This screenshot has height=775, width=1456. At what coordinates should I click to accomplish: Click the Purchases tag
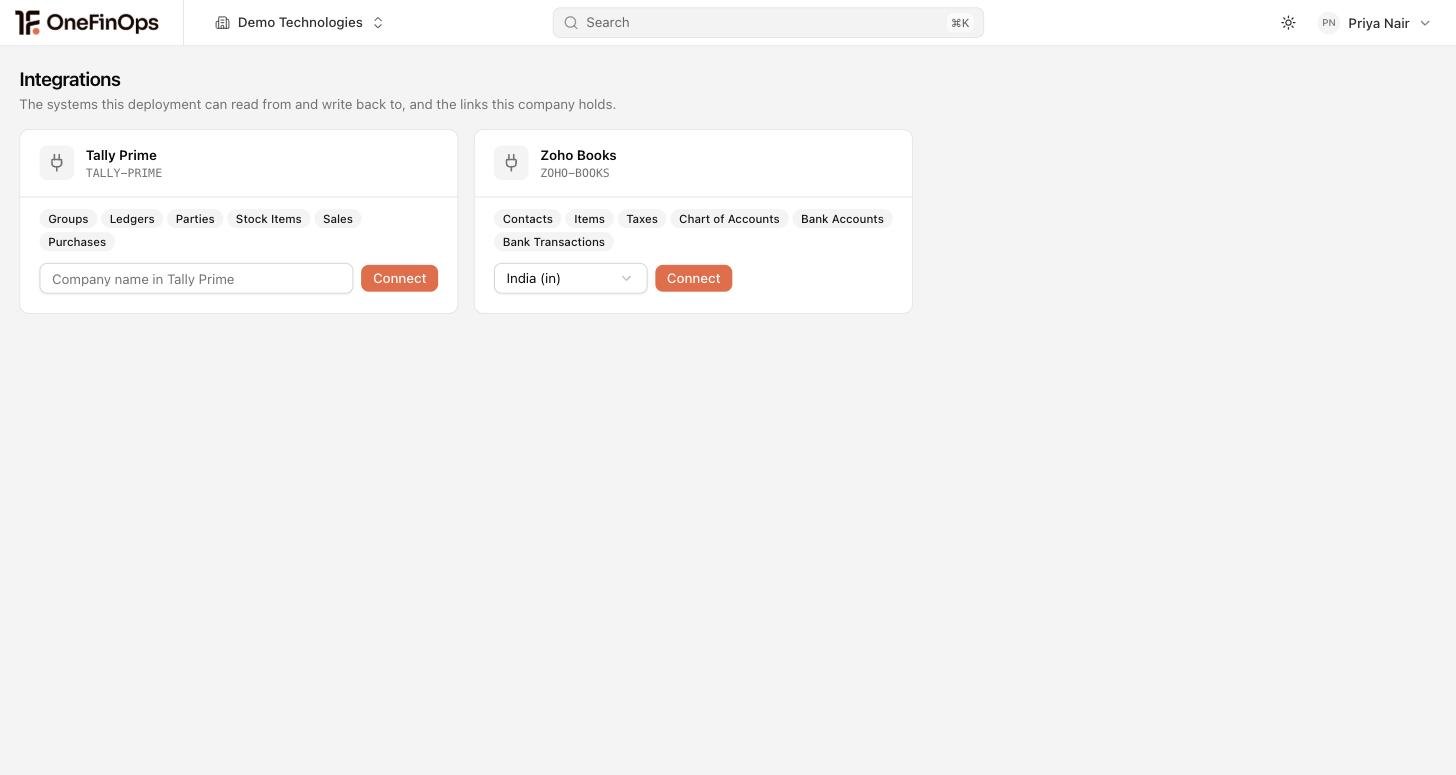click(77, 242)
